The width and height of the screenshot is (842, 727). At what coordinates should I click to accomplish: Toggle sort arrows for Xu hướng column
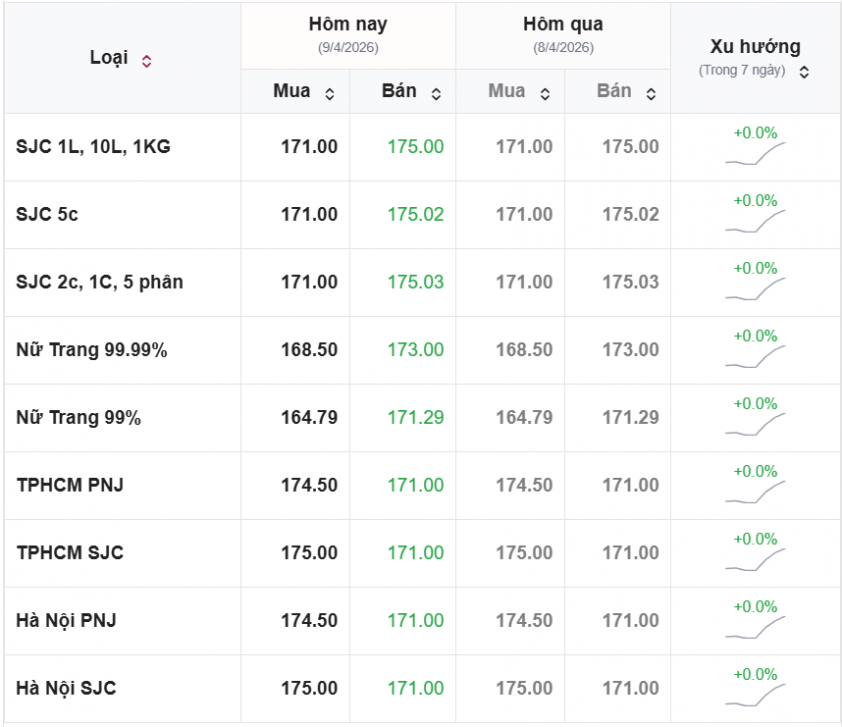point(804,72)
